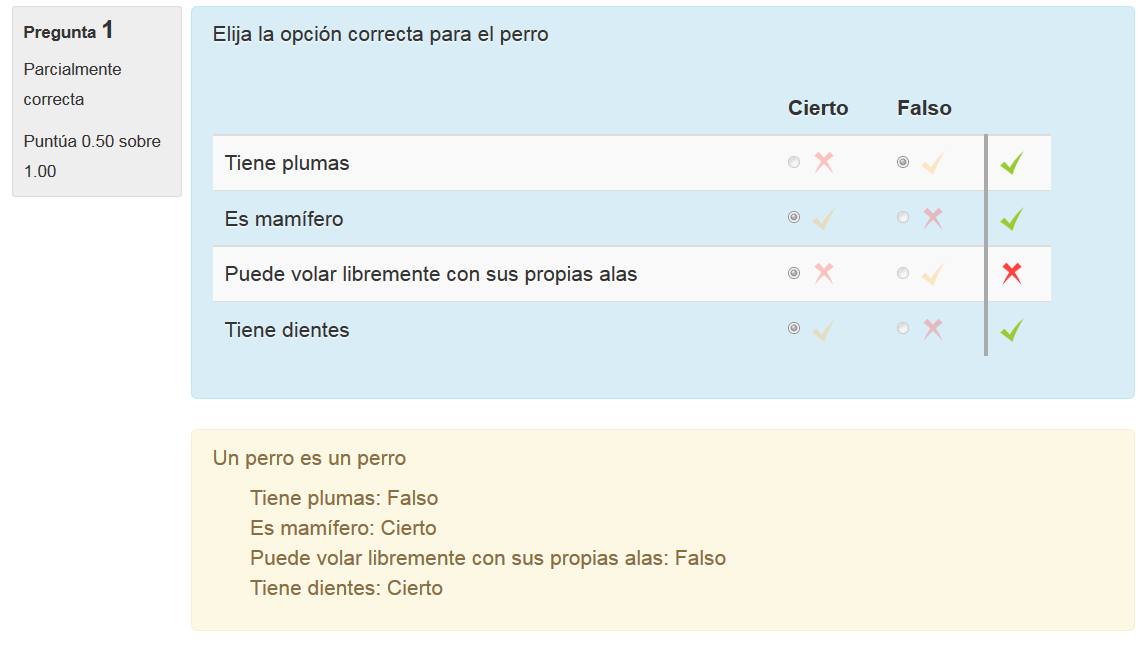Click the faded red X next to Cierto for 'Tiene plumas'
The height and width of the screenshot is (646, 1144).
point(823,162)
